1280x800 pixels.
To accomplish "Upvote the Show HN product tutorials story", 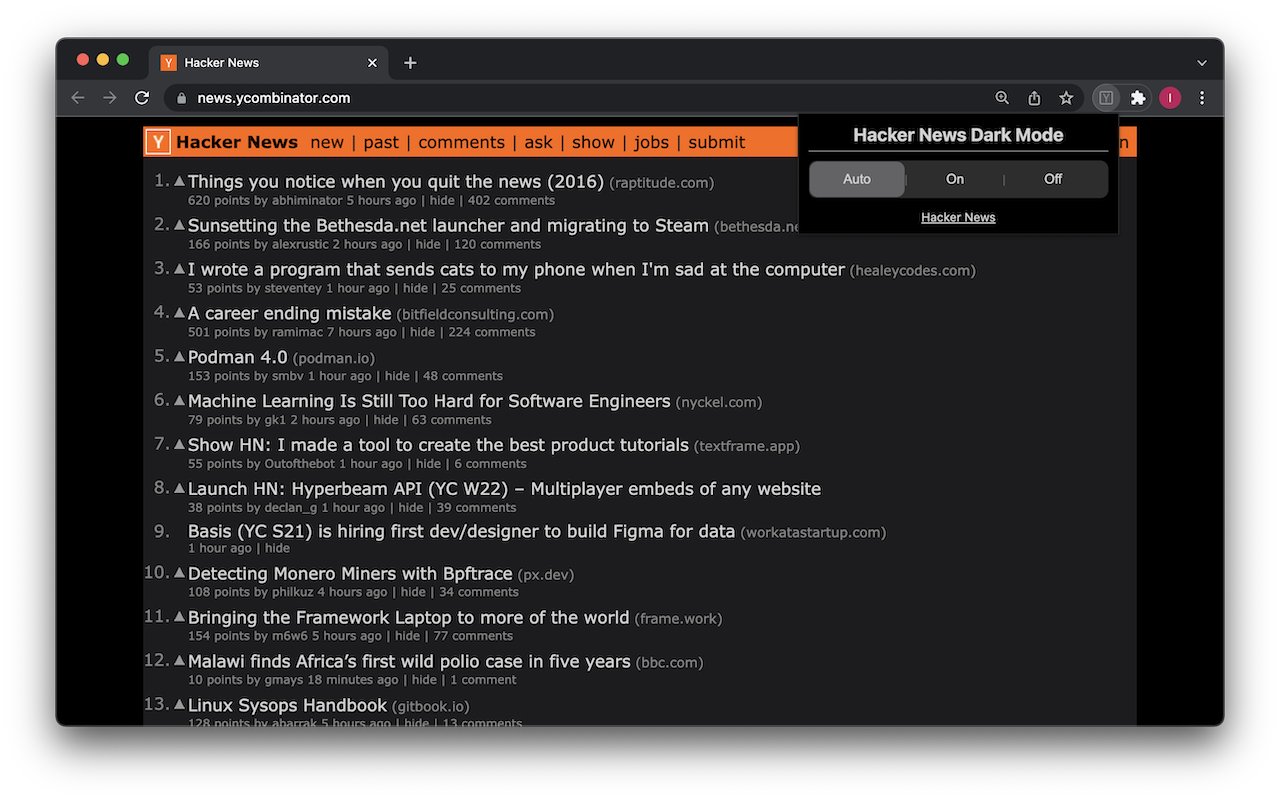I will tap(180, 444).
